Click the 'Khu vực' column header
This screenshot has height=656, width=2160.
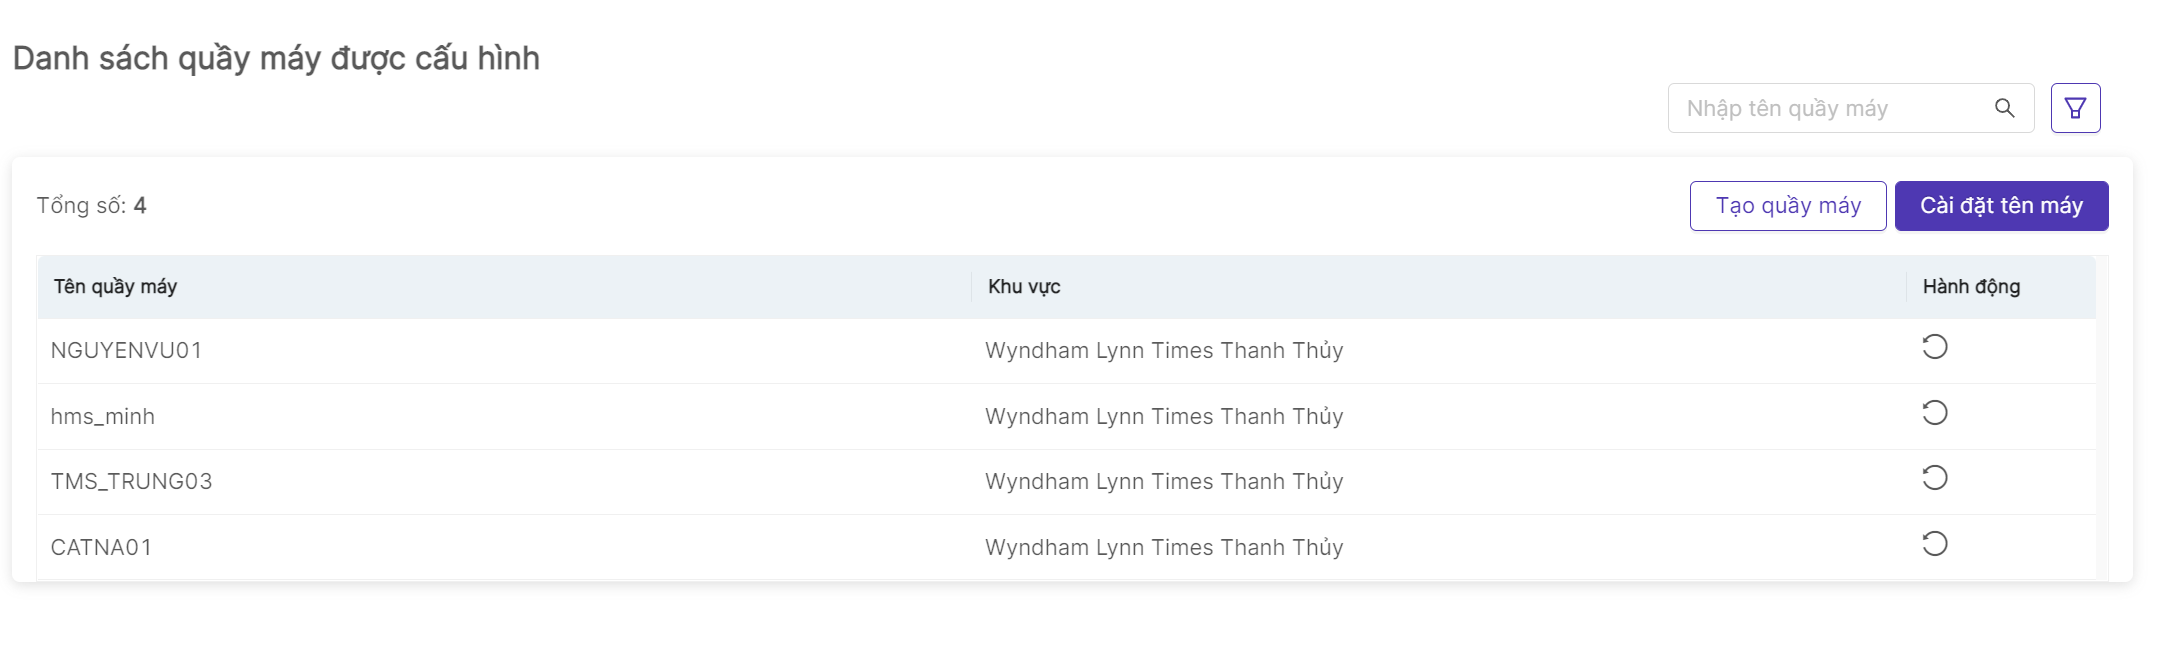[1024, 287]
